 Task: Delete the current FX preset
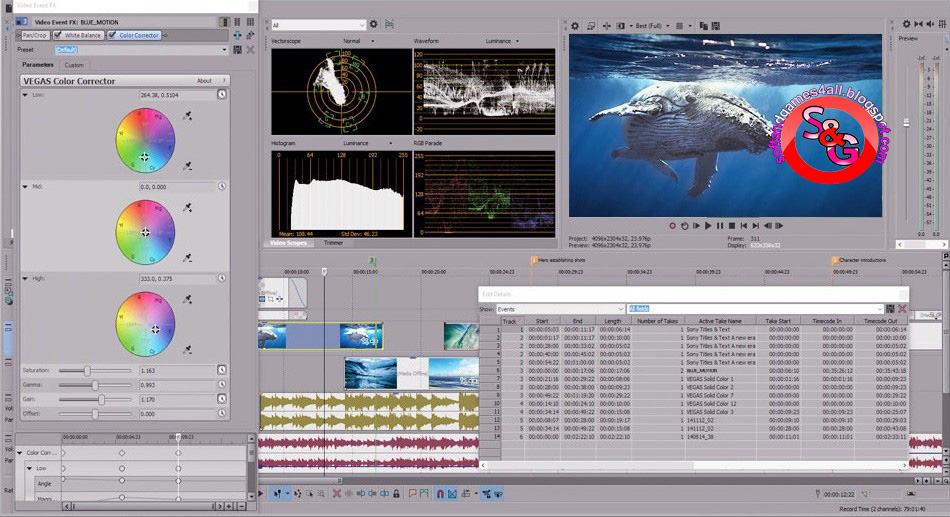pos(250,50)
